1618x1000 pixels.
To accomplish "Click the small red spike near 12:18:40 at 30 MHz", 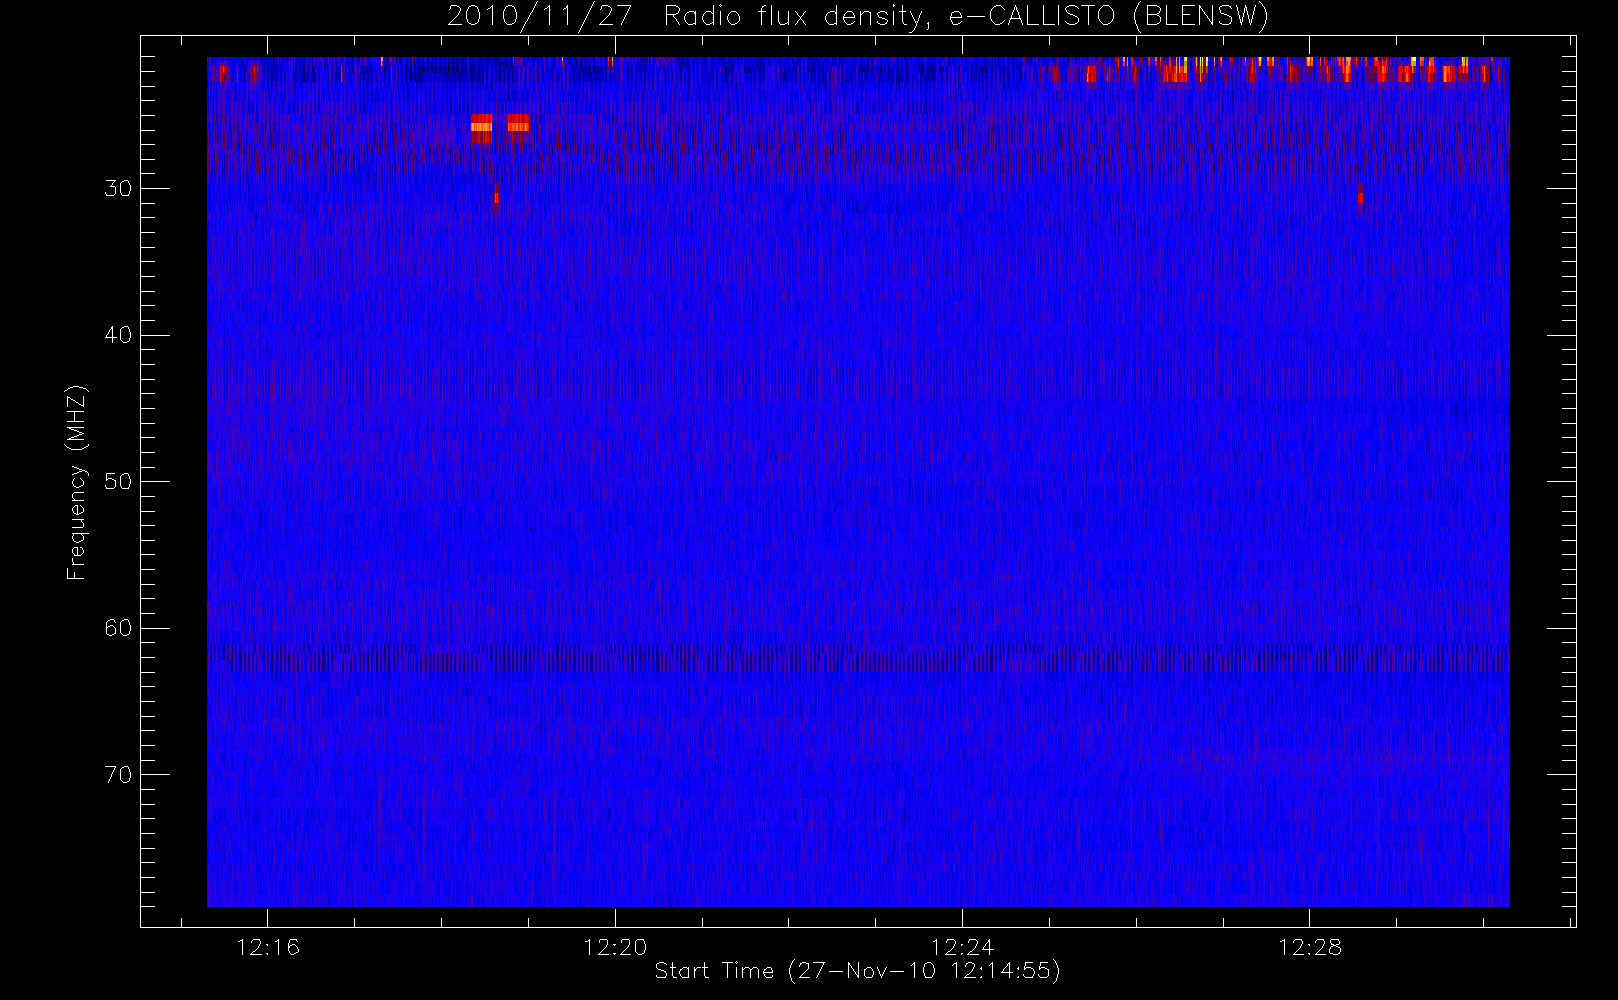I will pyautogui.click(x=496, y=195).
